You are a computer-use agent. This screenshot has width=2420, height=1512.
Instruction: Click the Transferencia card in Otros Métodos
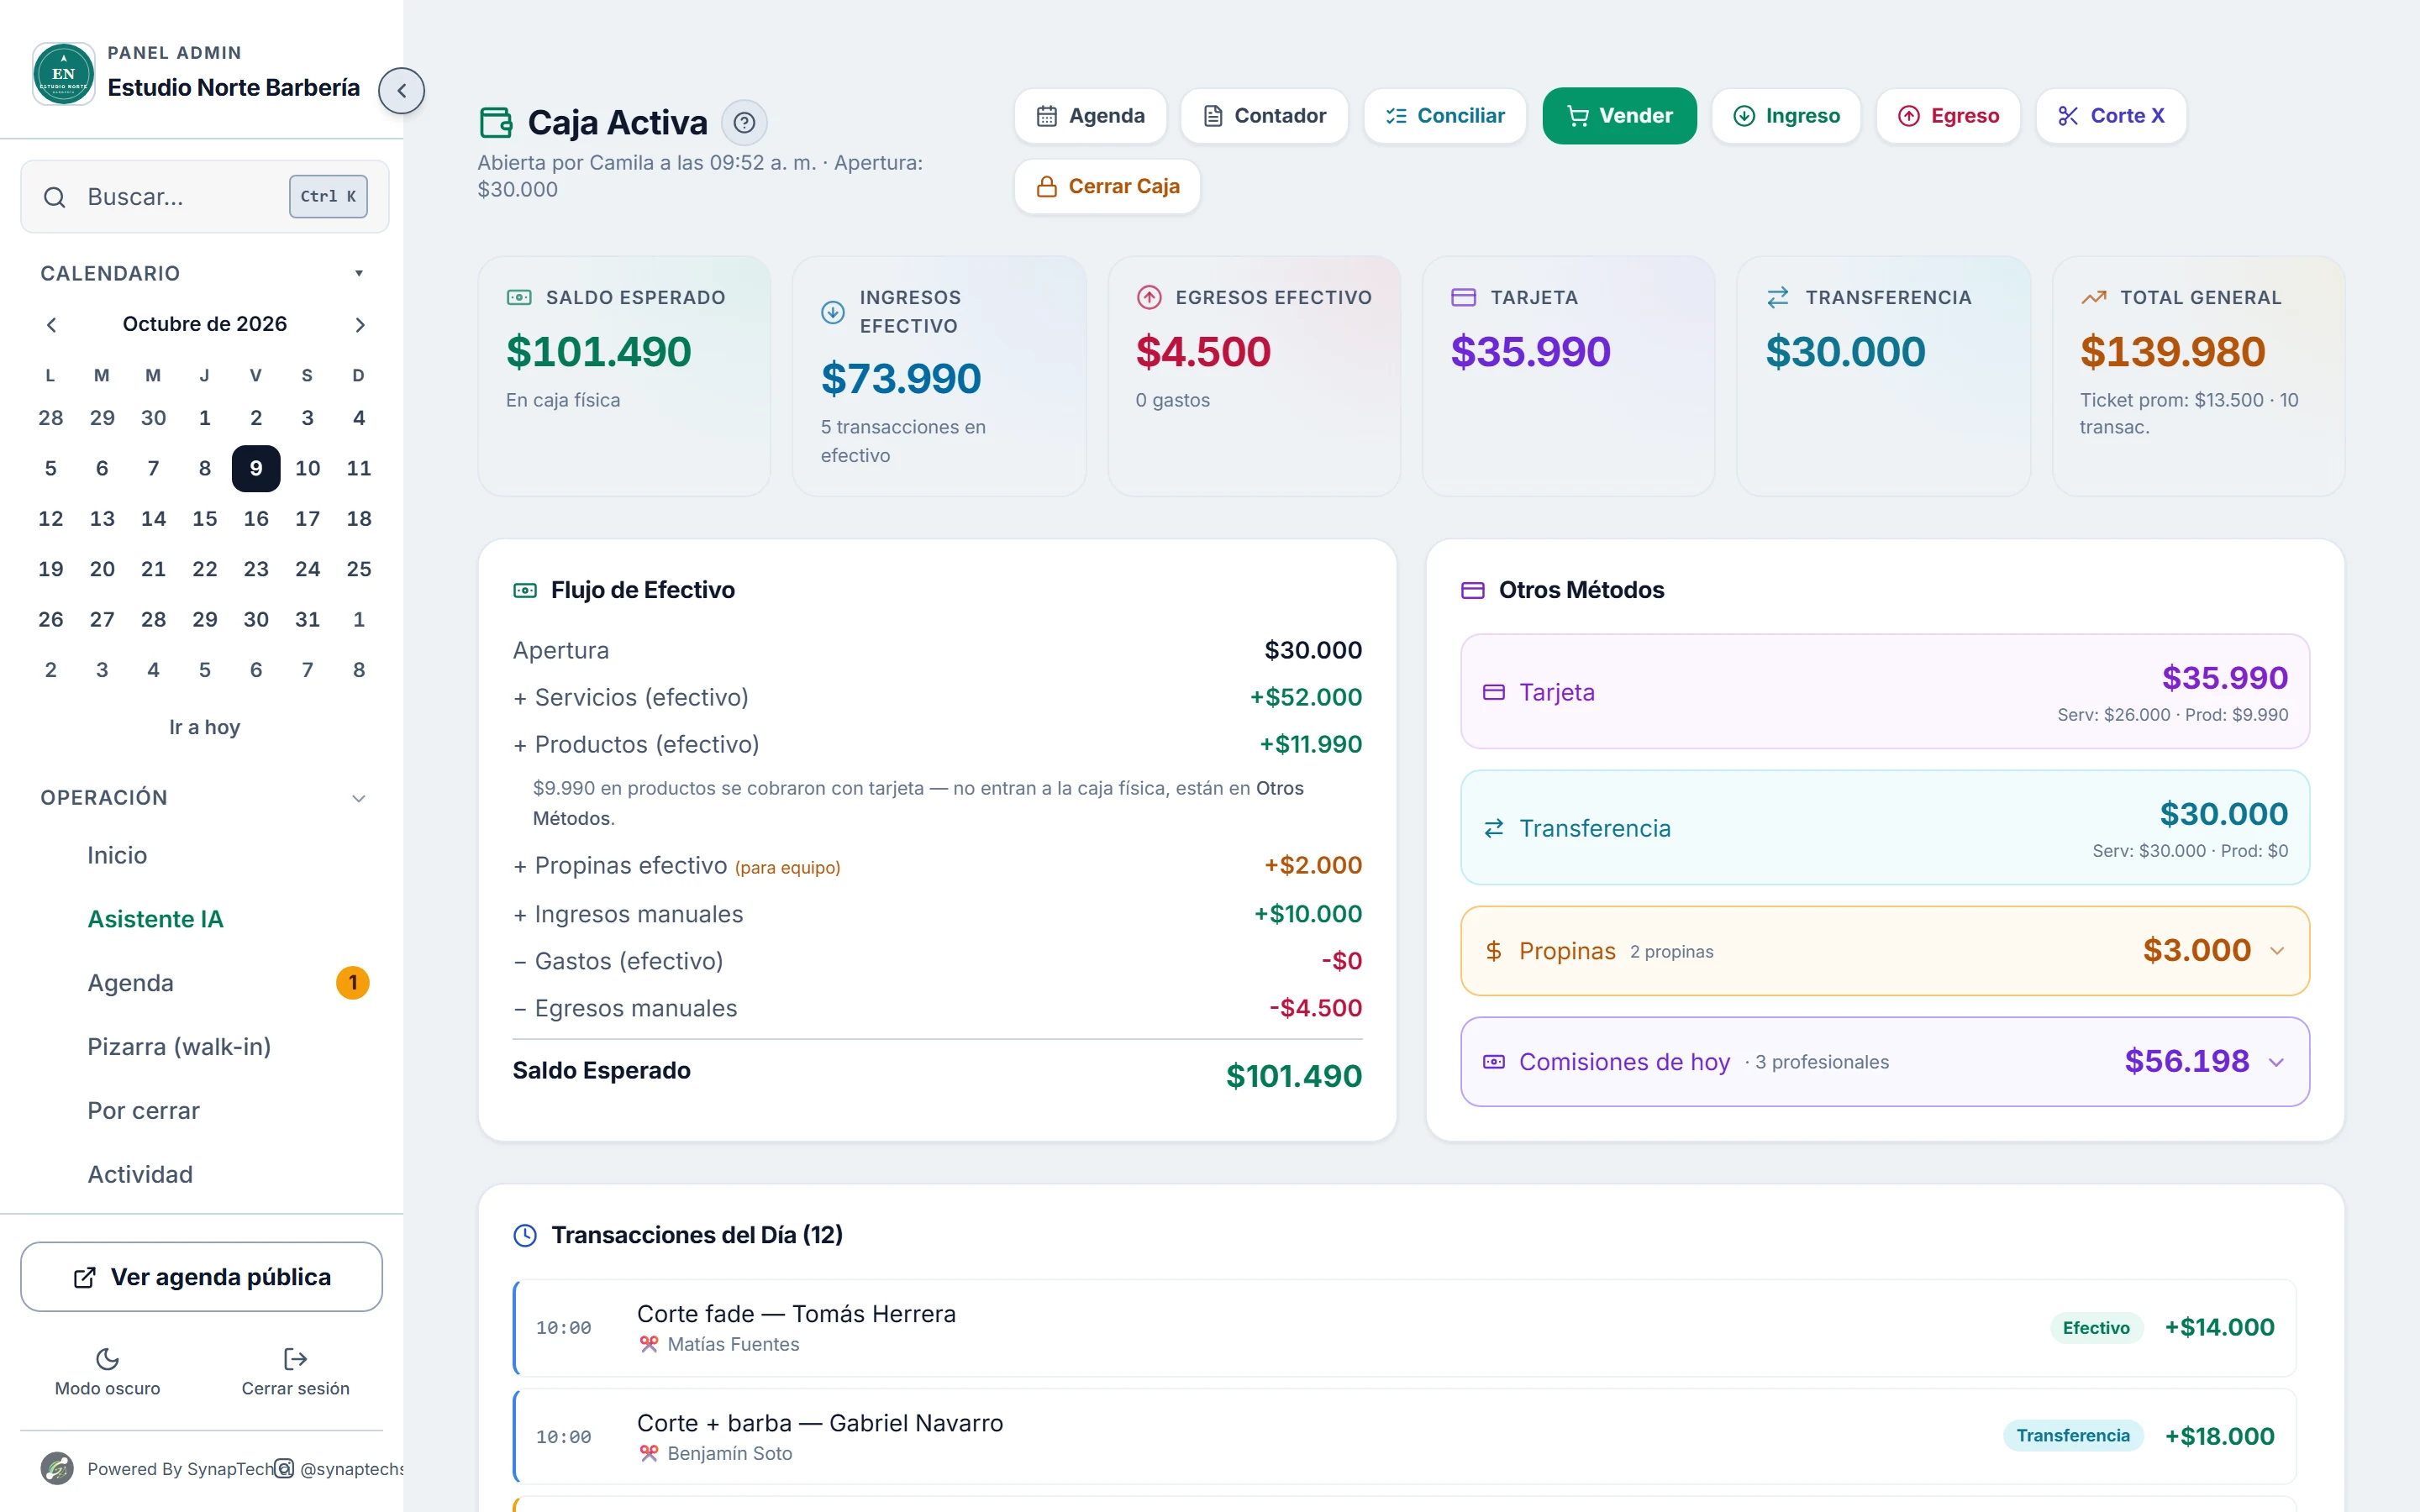point(1885,827)
